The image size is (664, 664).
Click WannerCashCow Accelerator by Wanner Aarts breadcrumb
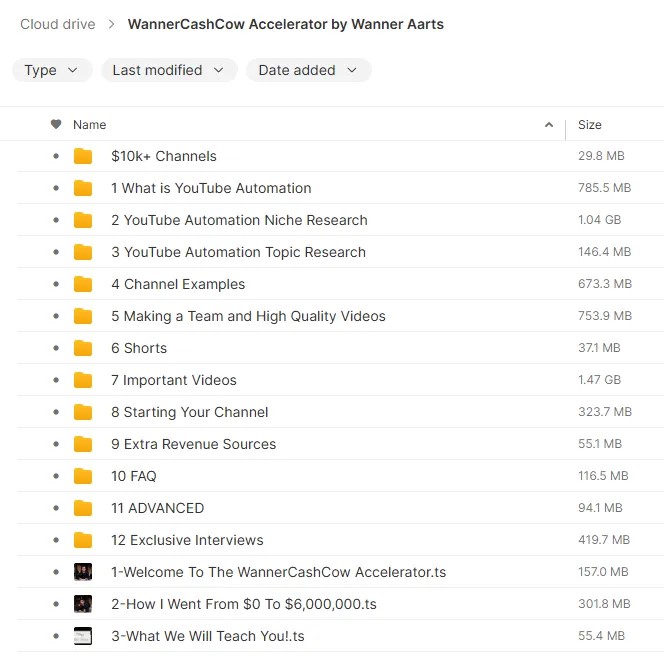286,24
